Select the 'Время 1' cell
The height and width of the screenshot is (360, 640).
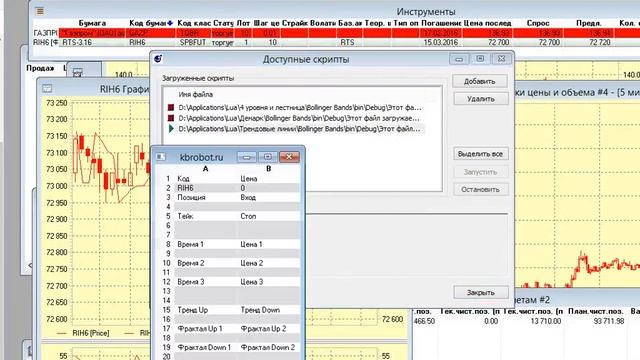[x=206, y=244]
